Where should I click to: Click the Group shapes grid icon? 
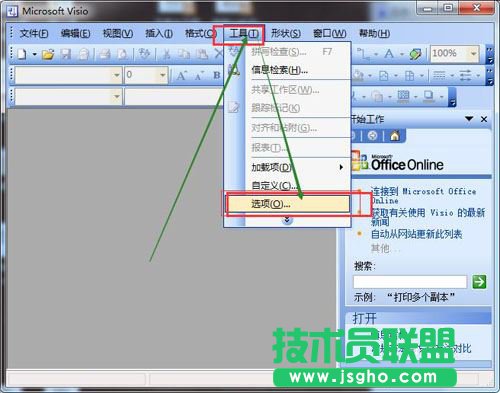point(403,96)
